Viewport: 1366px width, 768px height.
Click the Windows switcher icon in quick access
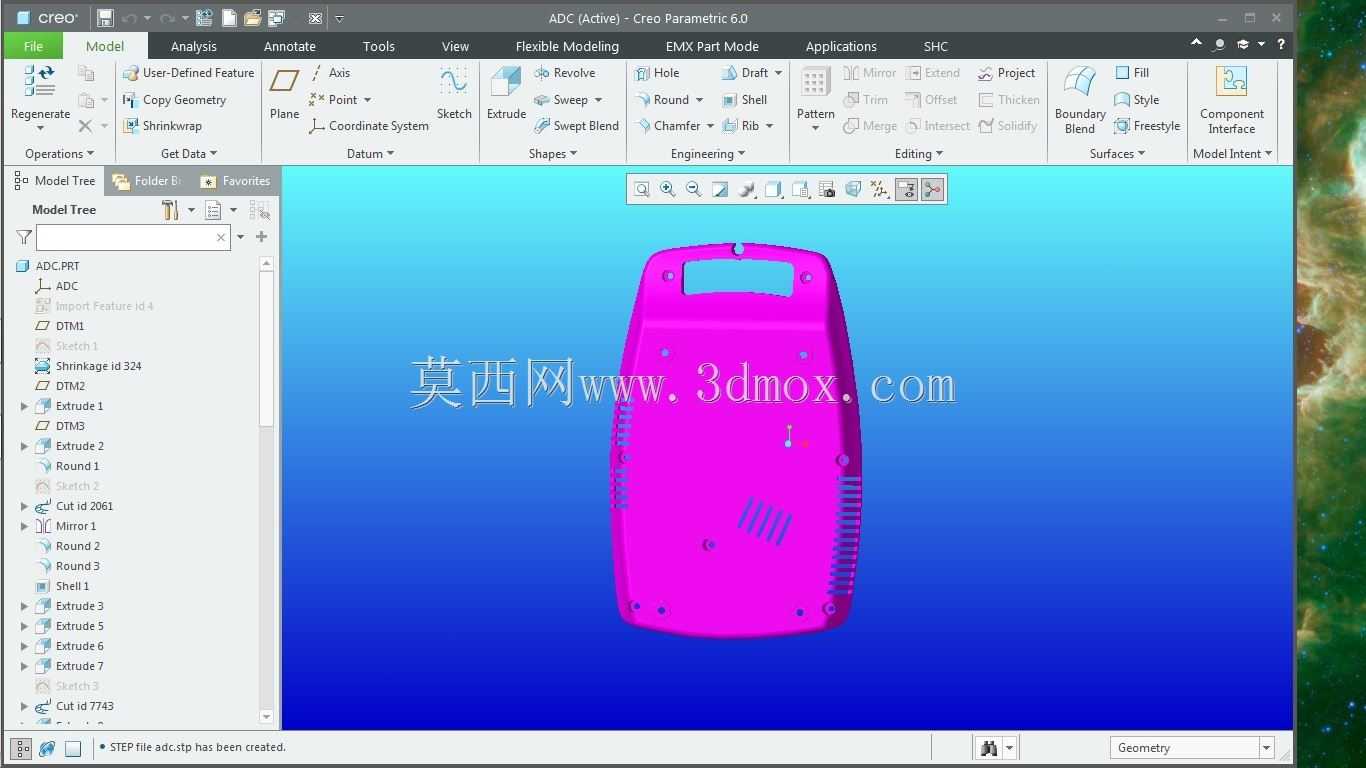277,18
